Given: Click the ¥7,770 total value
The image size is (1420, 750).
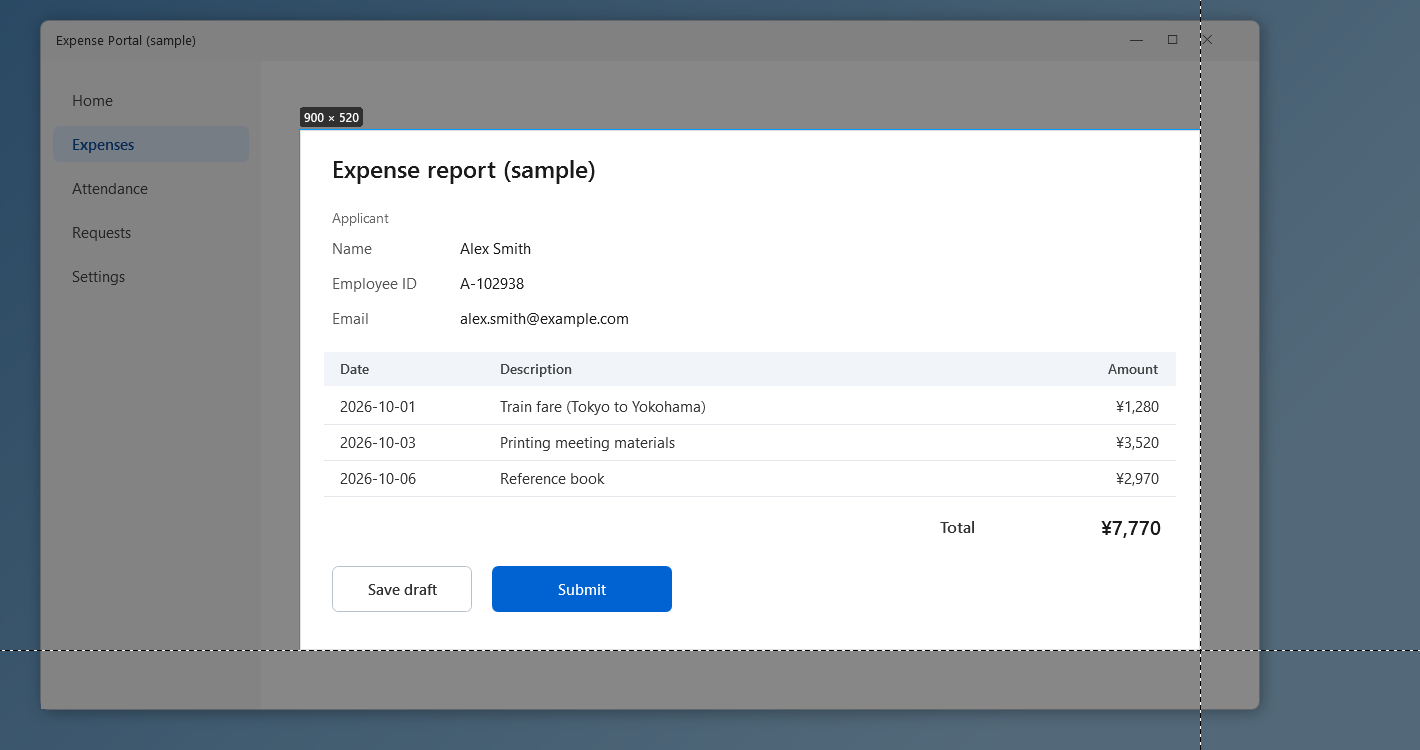Looking at the screenshot, I should click(1131, 528).
